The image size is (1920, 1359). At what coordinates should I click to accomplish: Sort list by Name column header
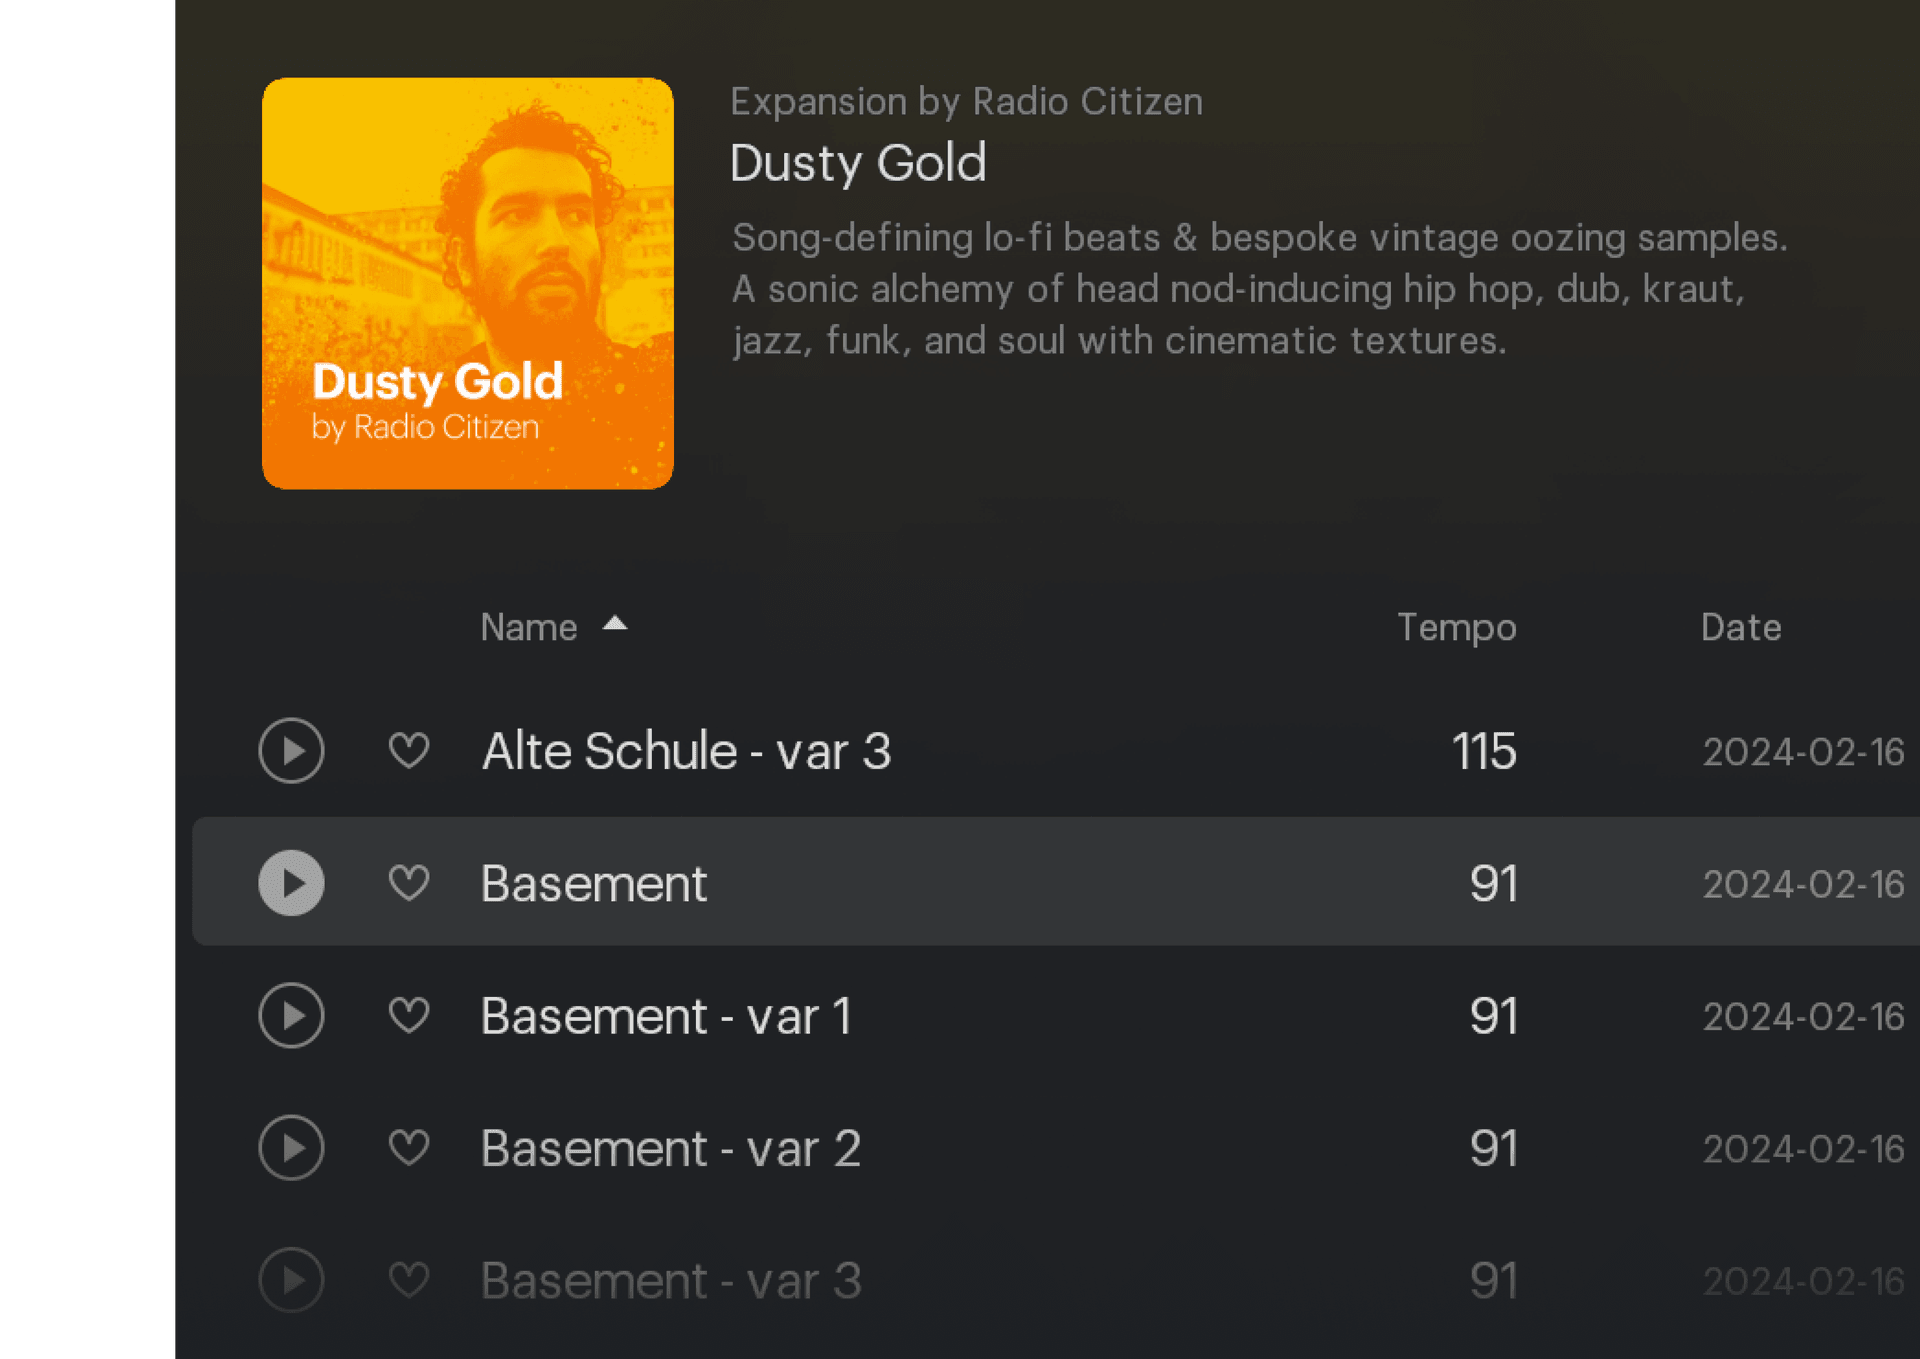[529, 627]
